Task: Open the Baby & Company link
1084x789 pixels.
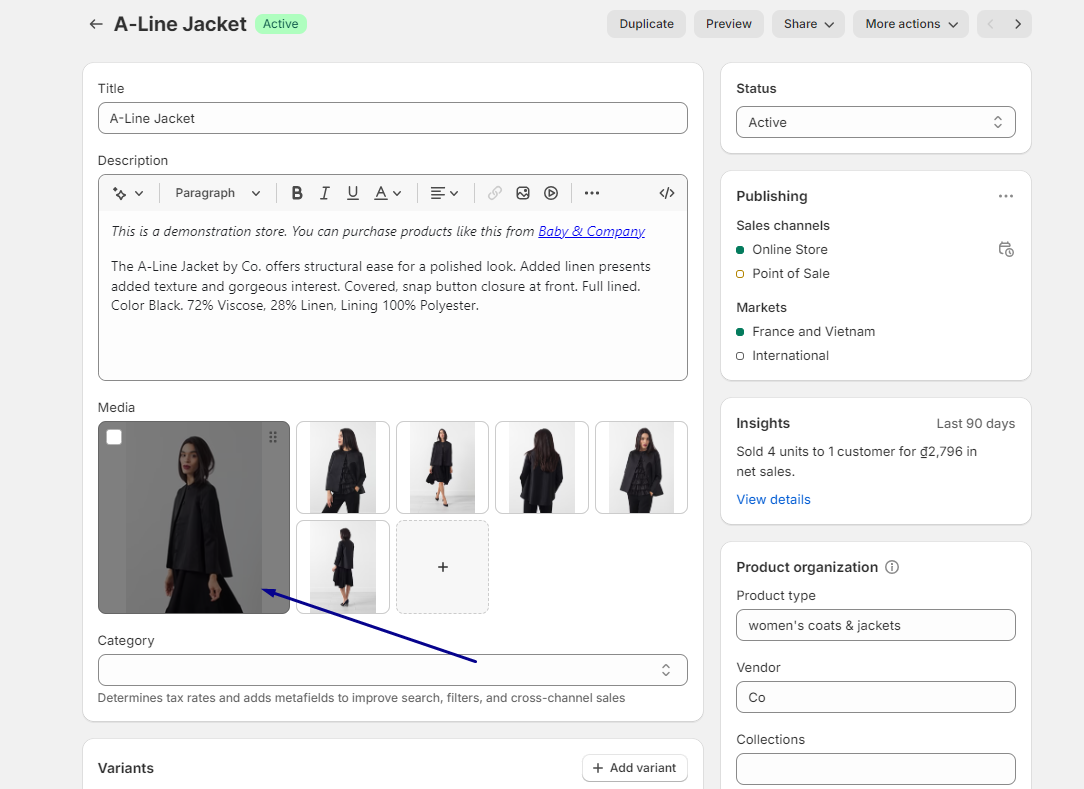Action: click(x=591, y=232)
